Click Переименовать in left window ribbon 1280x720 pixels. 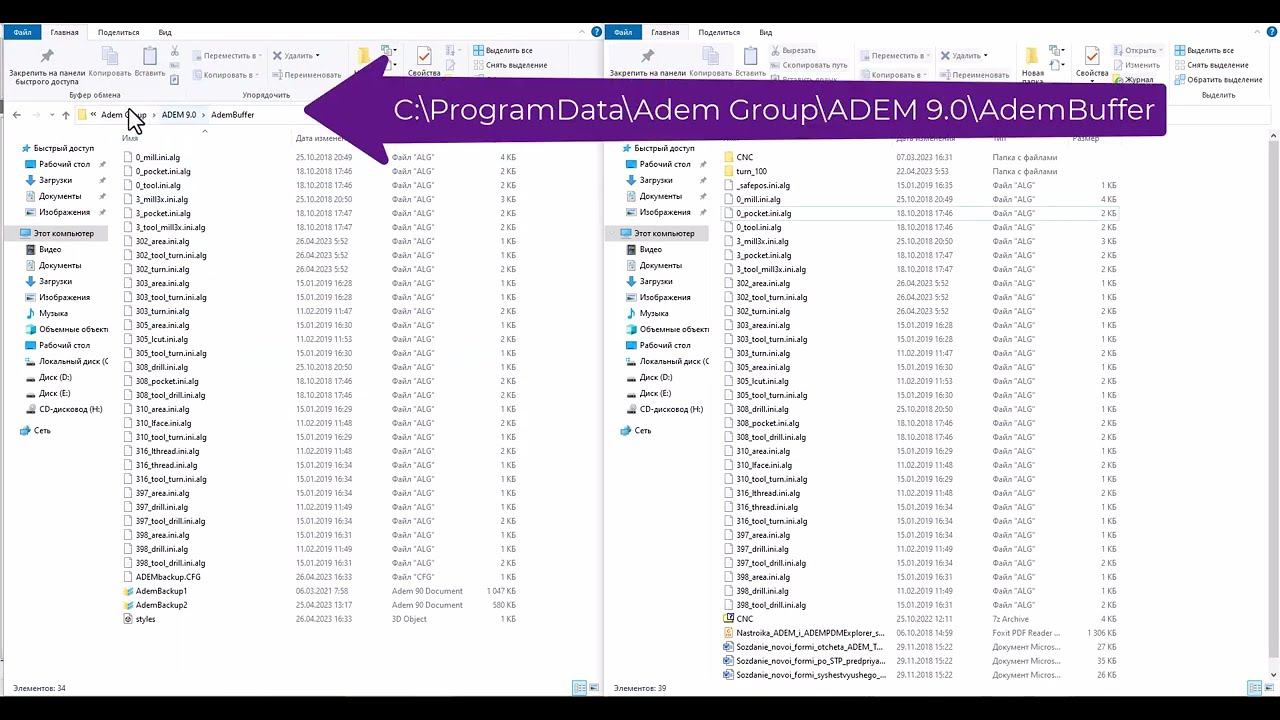[x=305, y=75]
